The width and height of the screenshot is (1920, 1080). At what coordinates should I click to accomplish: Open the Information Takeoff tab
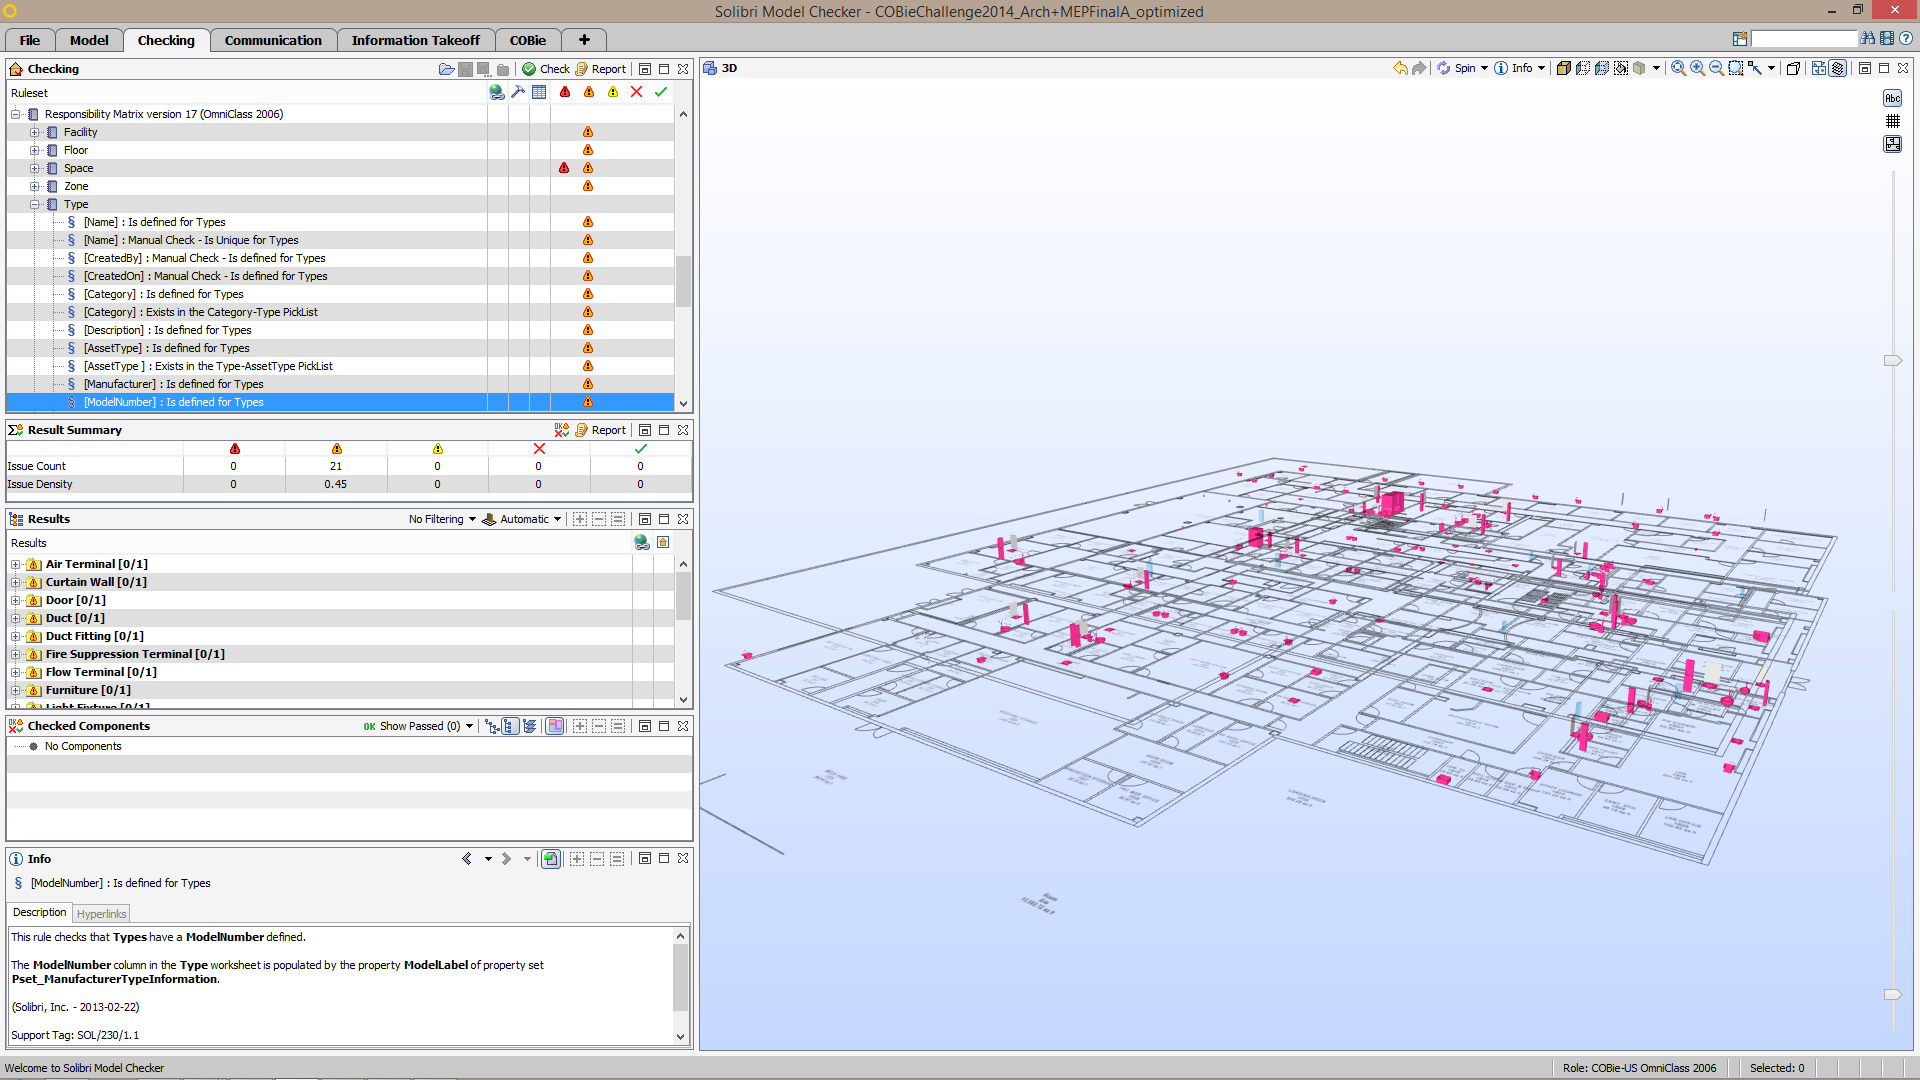(415, 40)
